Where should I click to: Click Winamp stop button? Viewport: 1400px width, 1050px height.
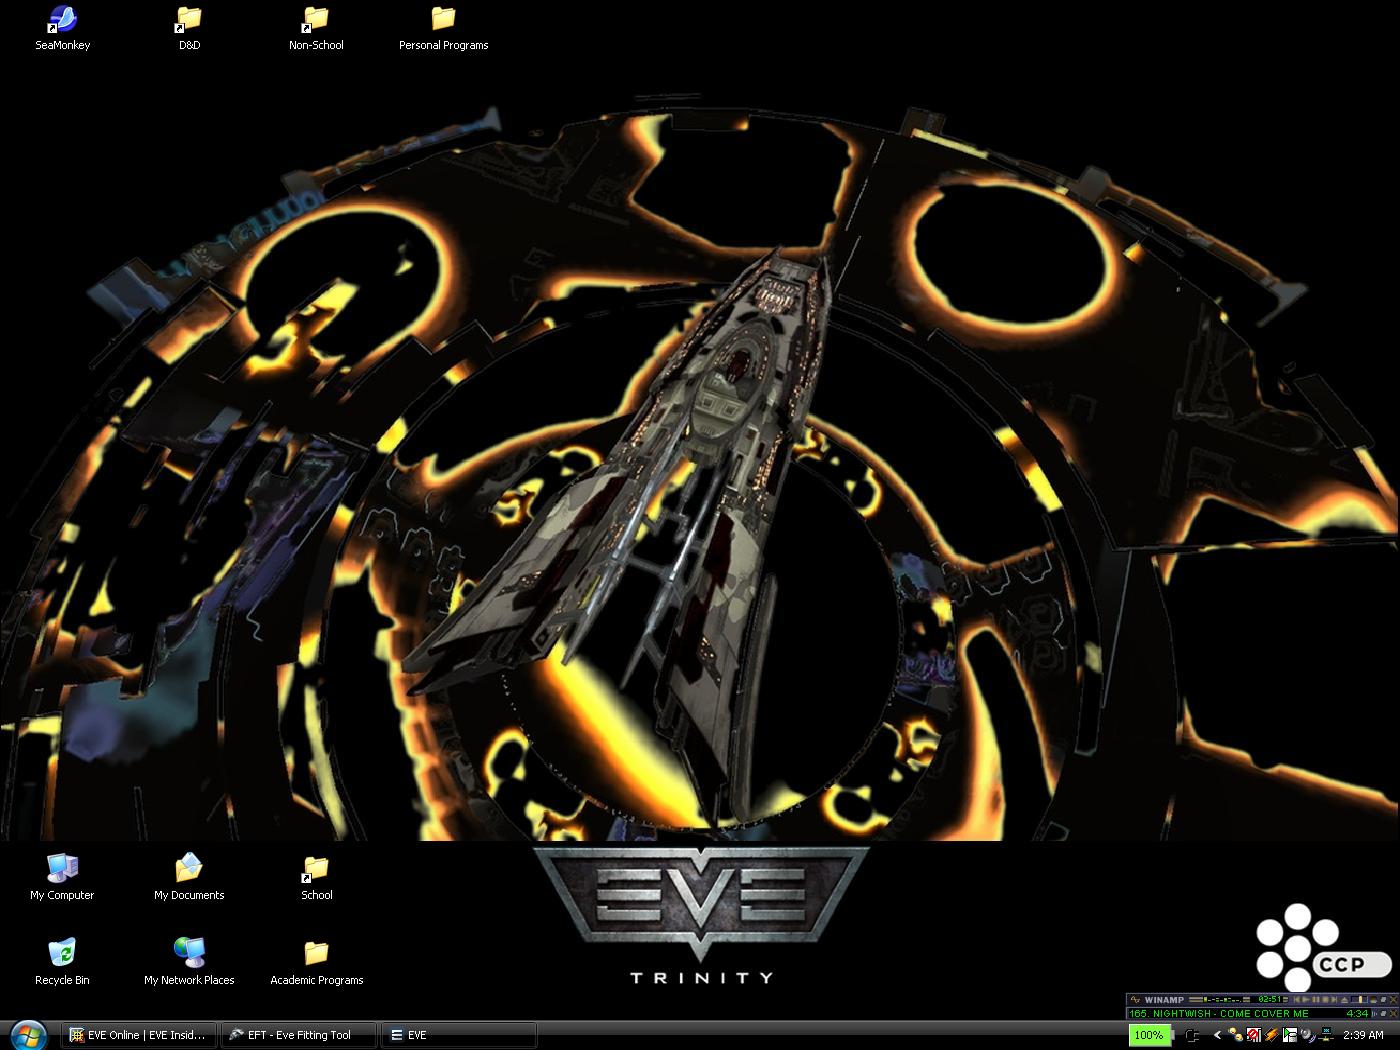pos(1326,999)
